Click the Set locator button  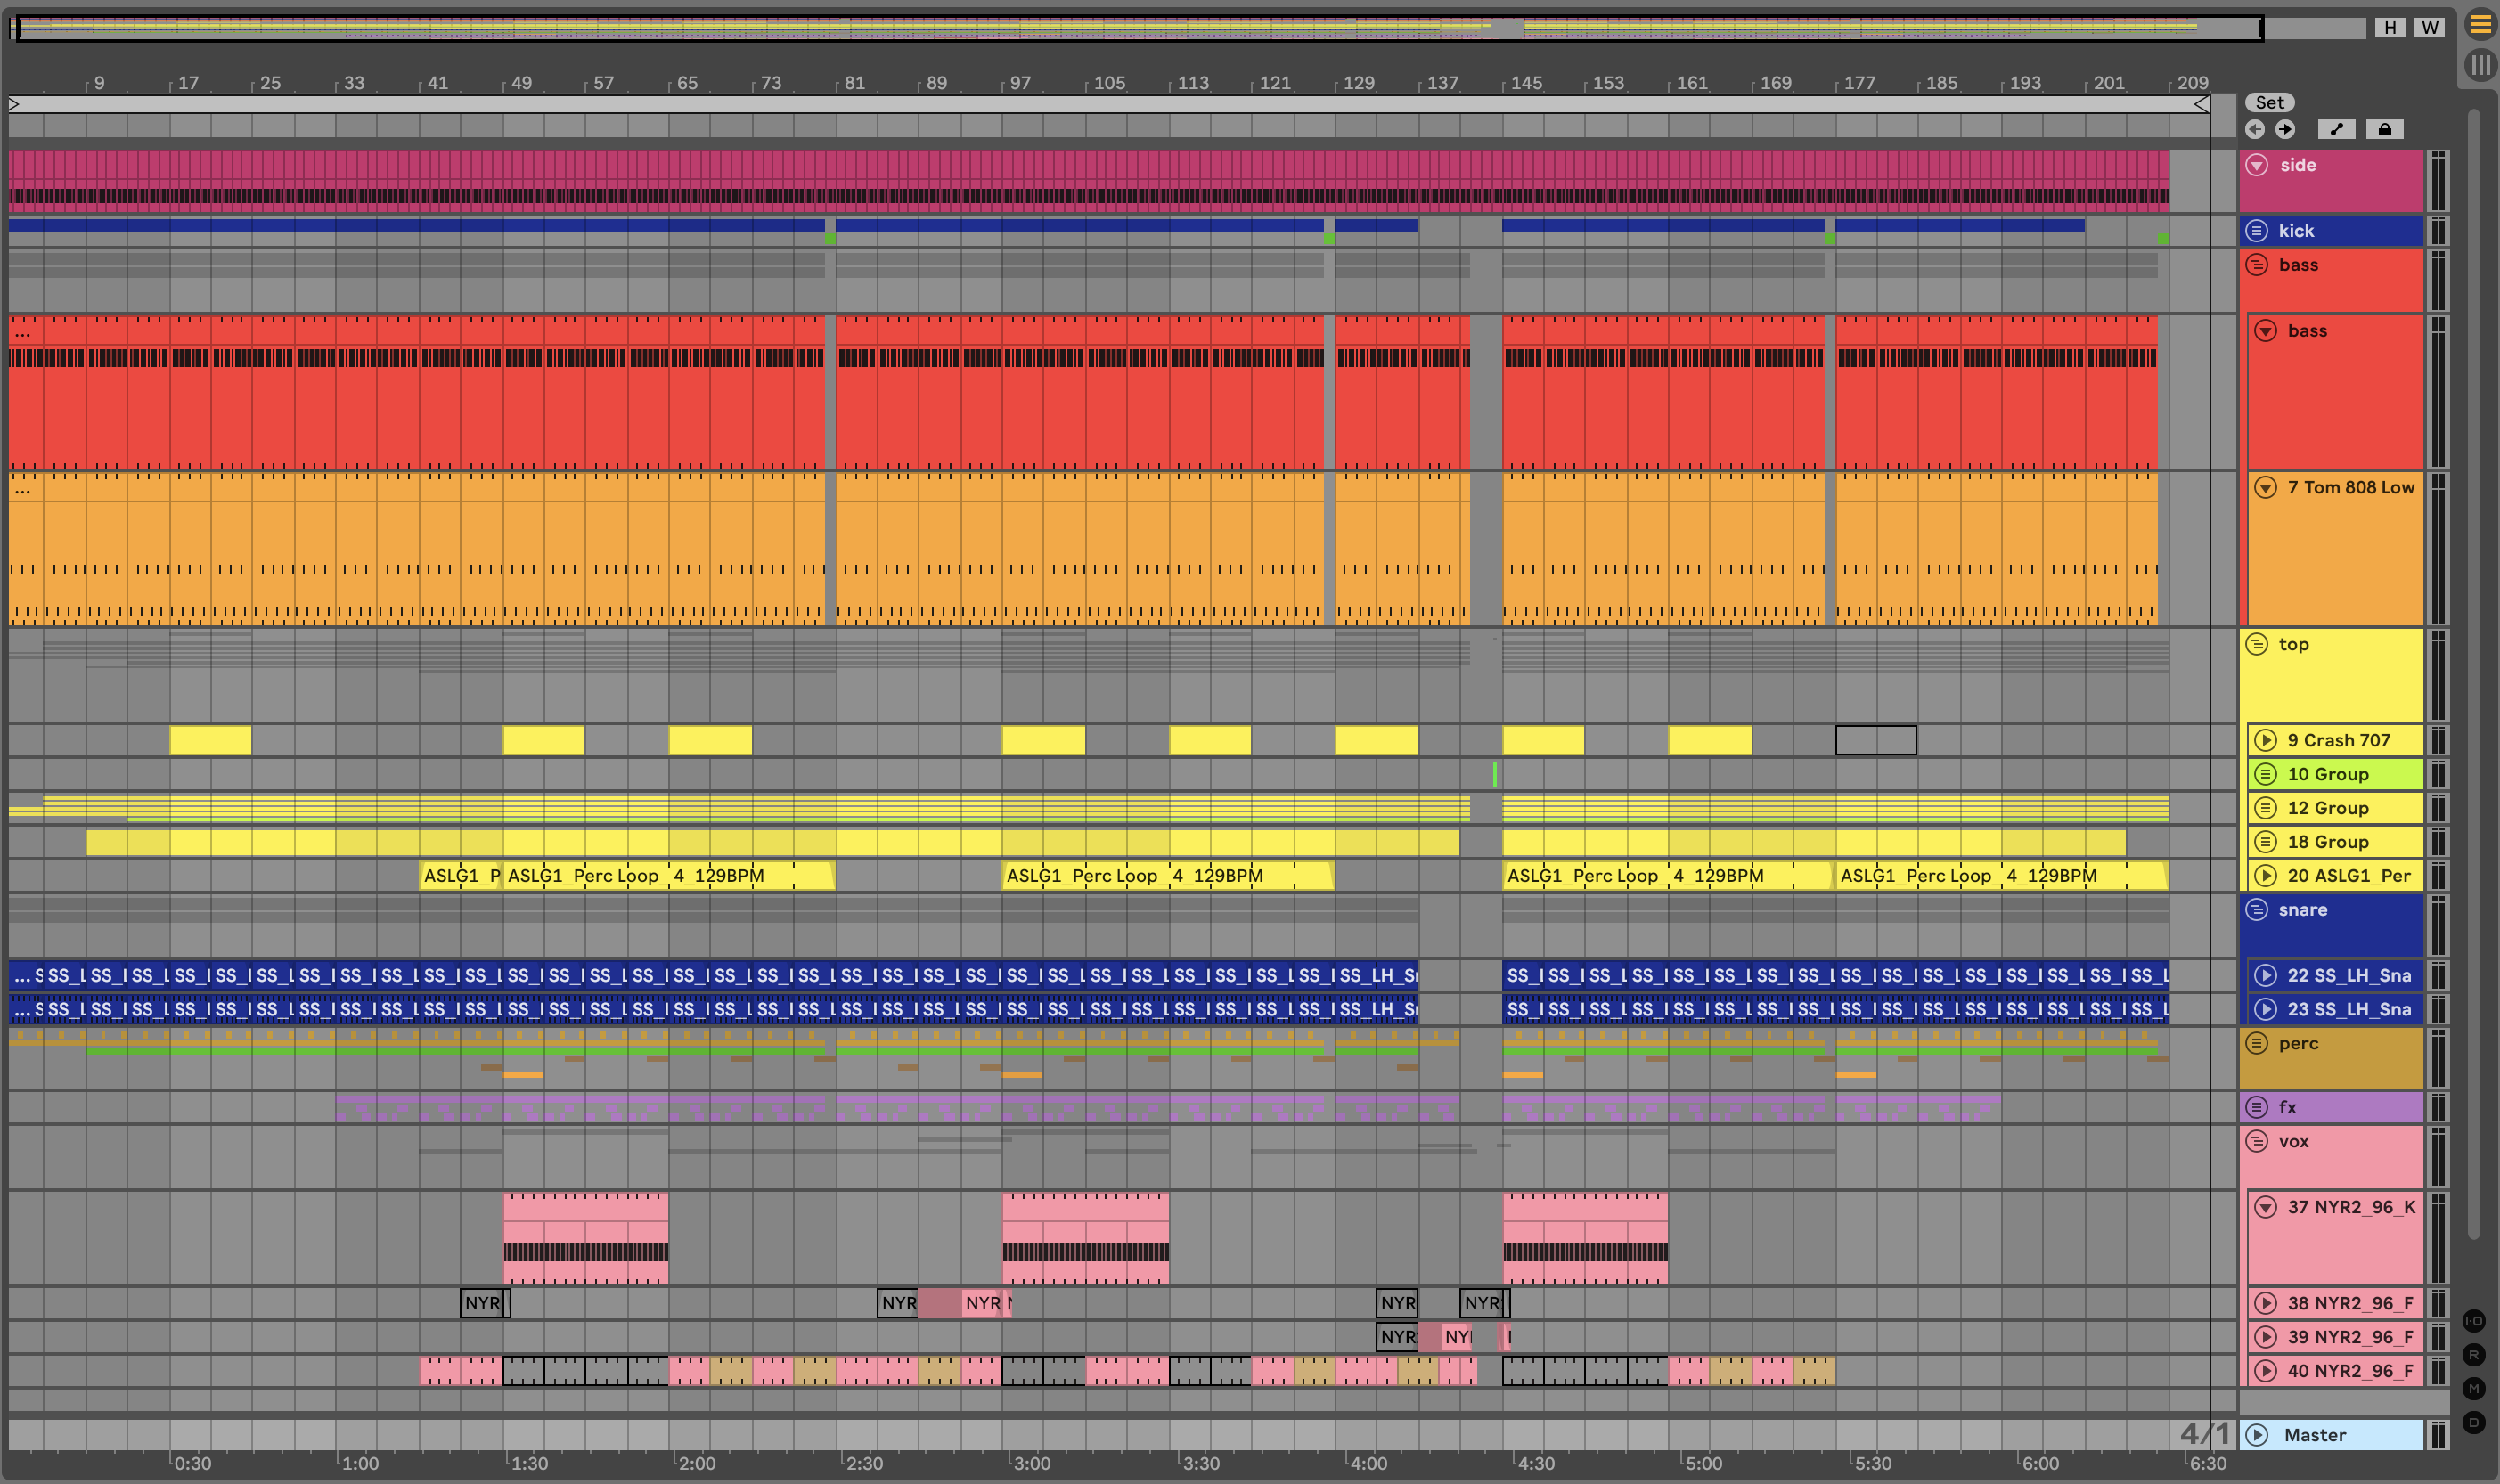(x=2269, y=102)
